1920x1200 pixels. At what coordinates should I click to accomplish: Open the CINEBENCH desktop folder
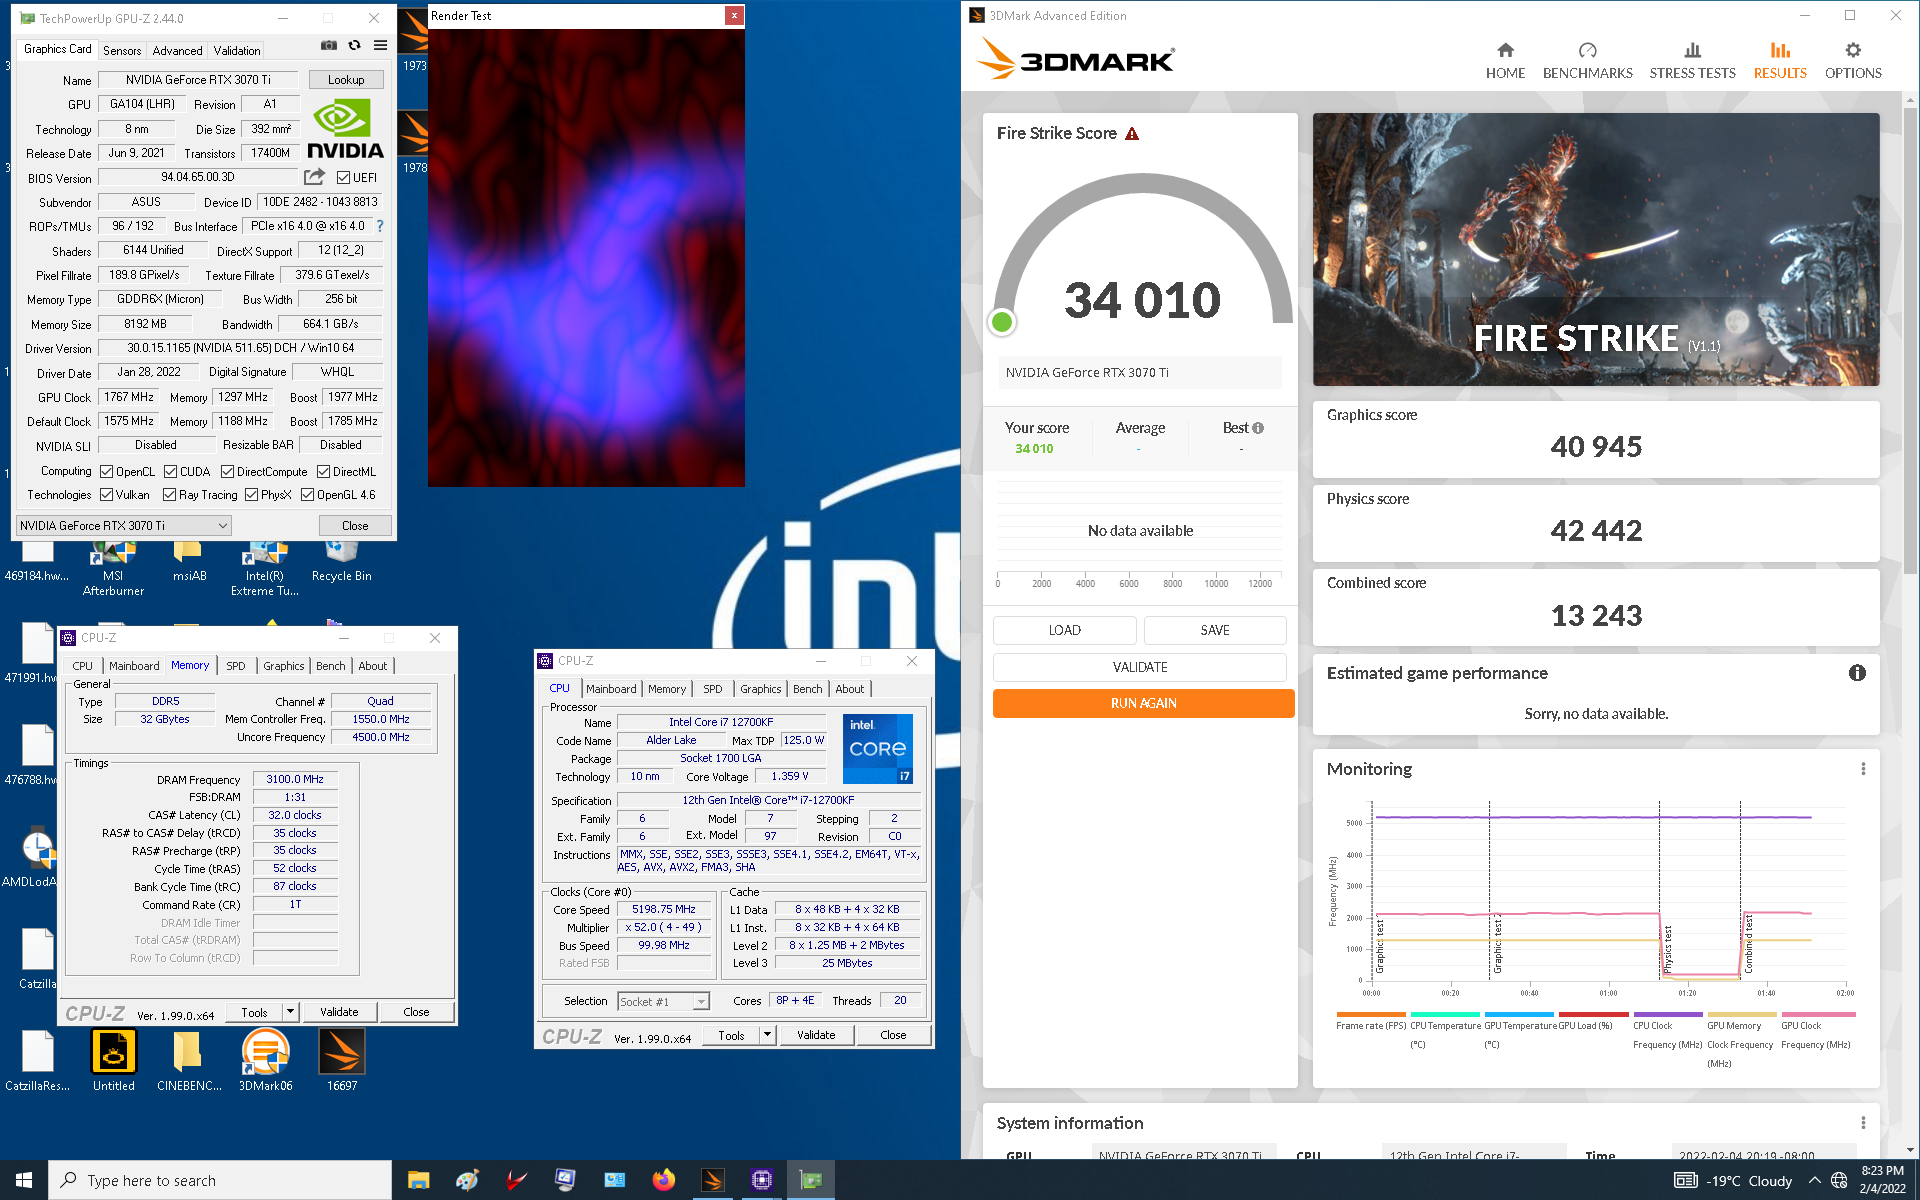pyautogui.click(x=189, y=1060)
